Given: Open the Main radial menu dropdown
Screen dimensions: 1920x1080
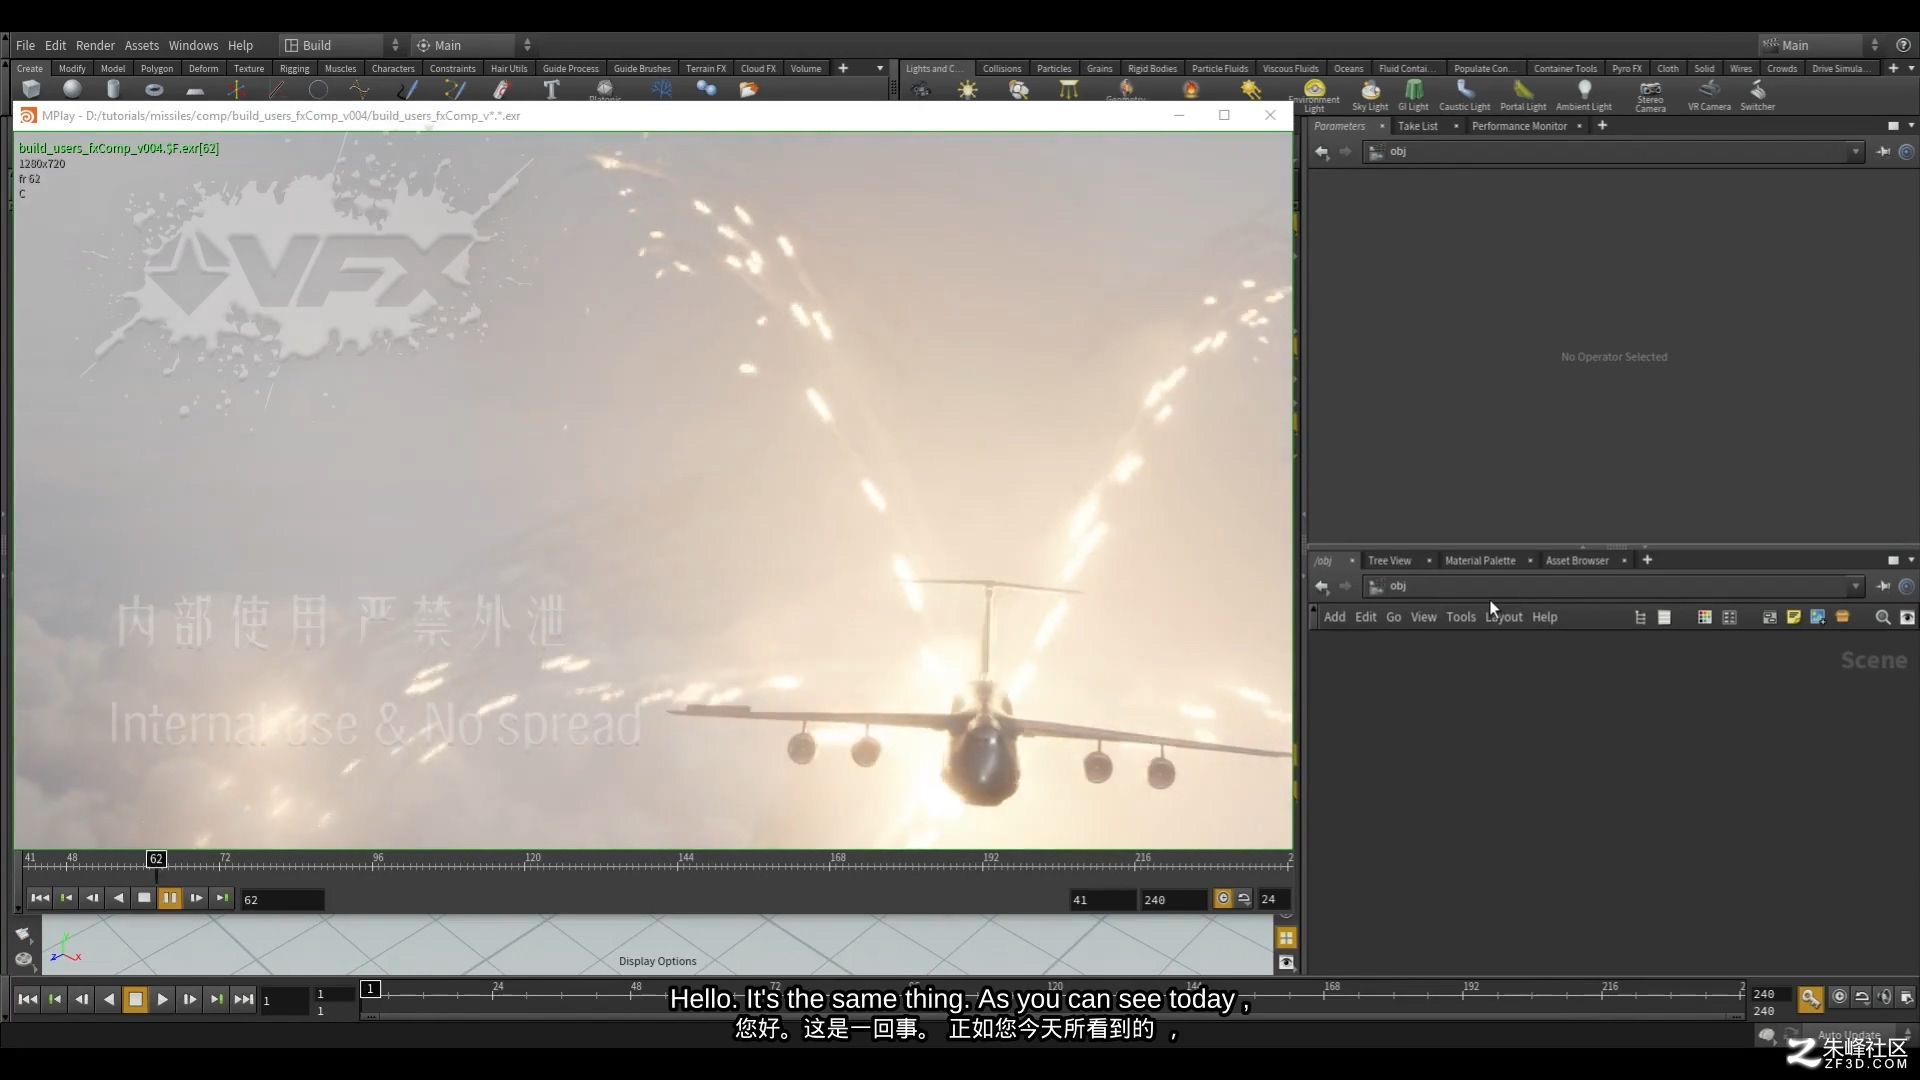Looking at the screenshot, I should [x=473, y=45].
